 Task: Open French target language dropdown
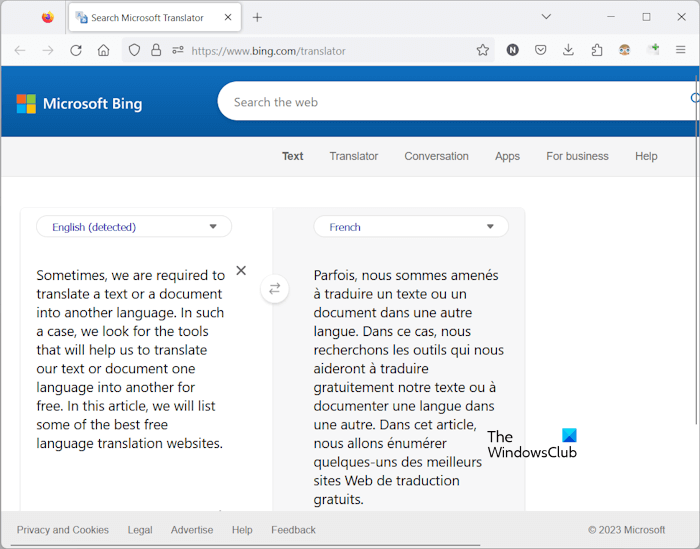410,227
